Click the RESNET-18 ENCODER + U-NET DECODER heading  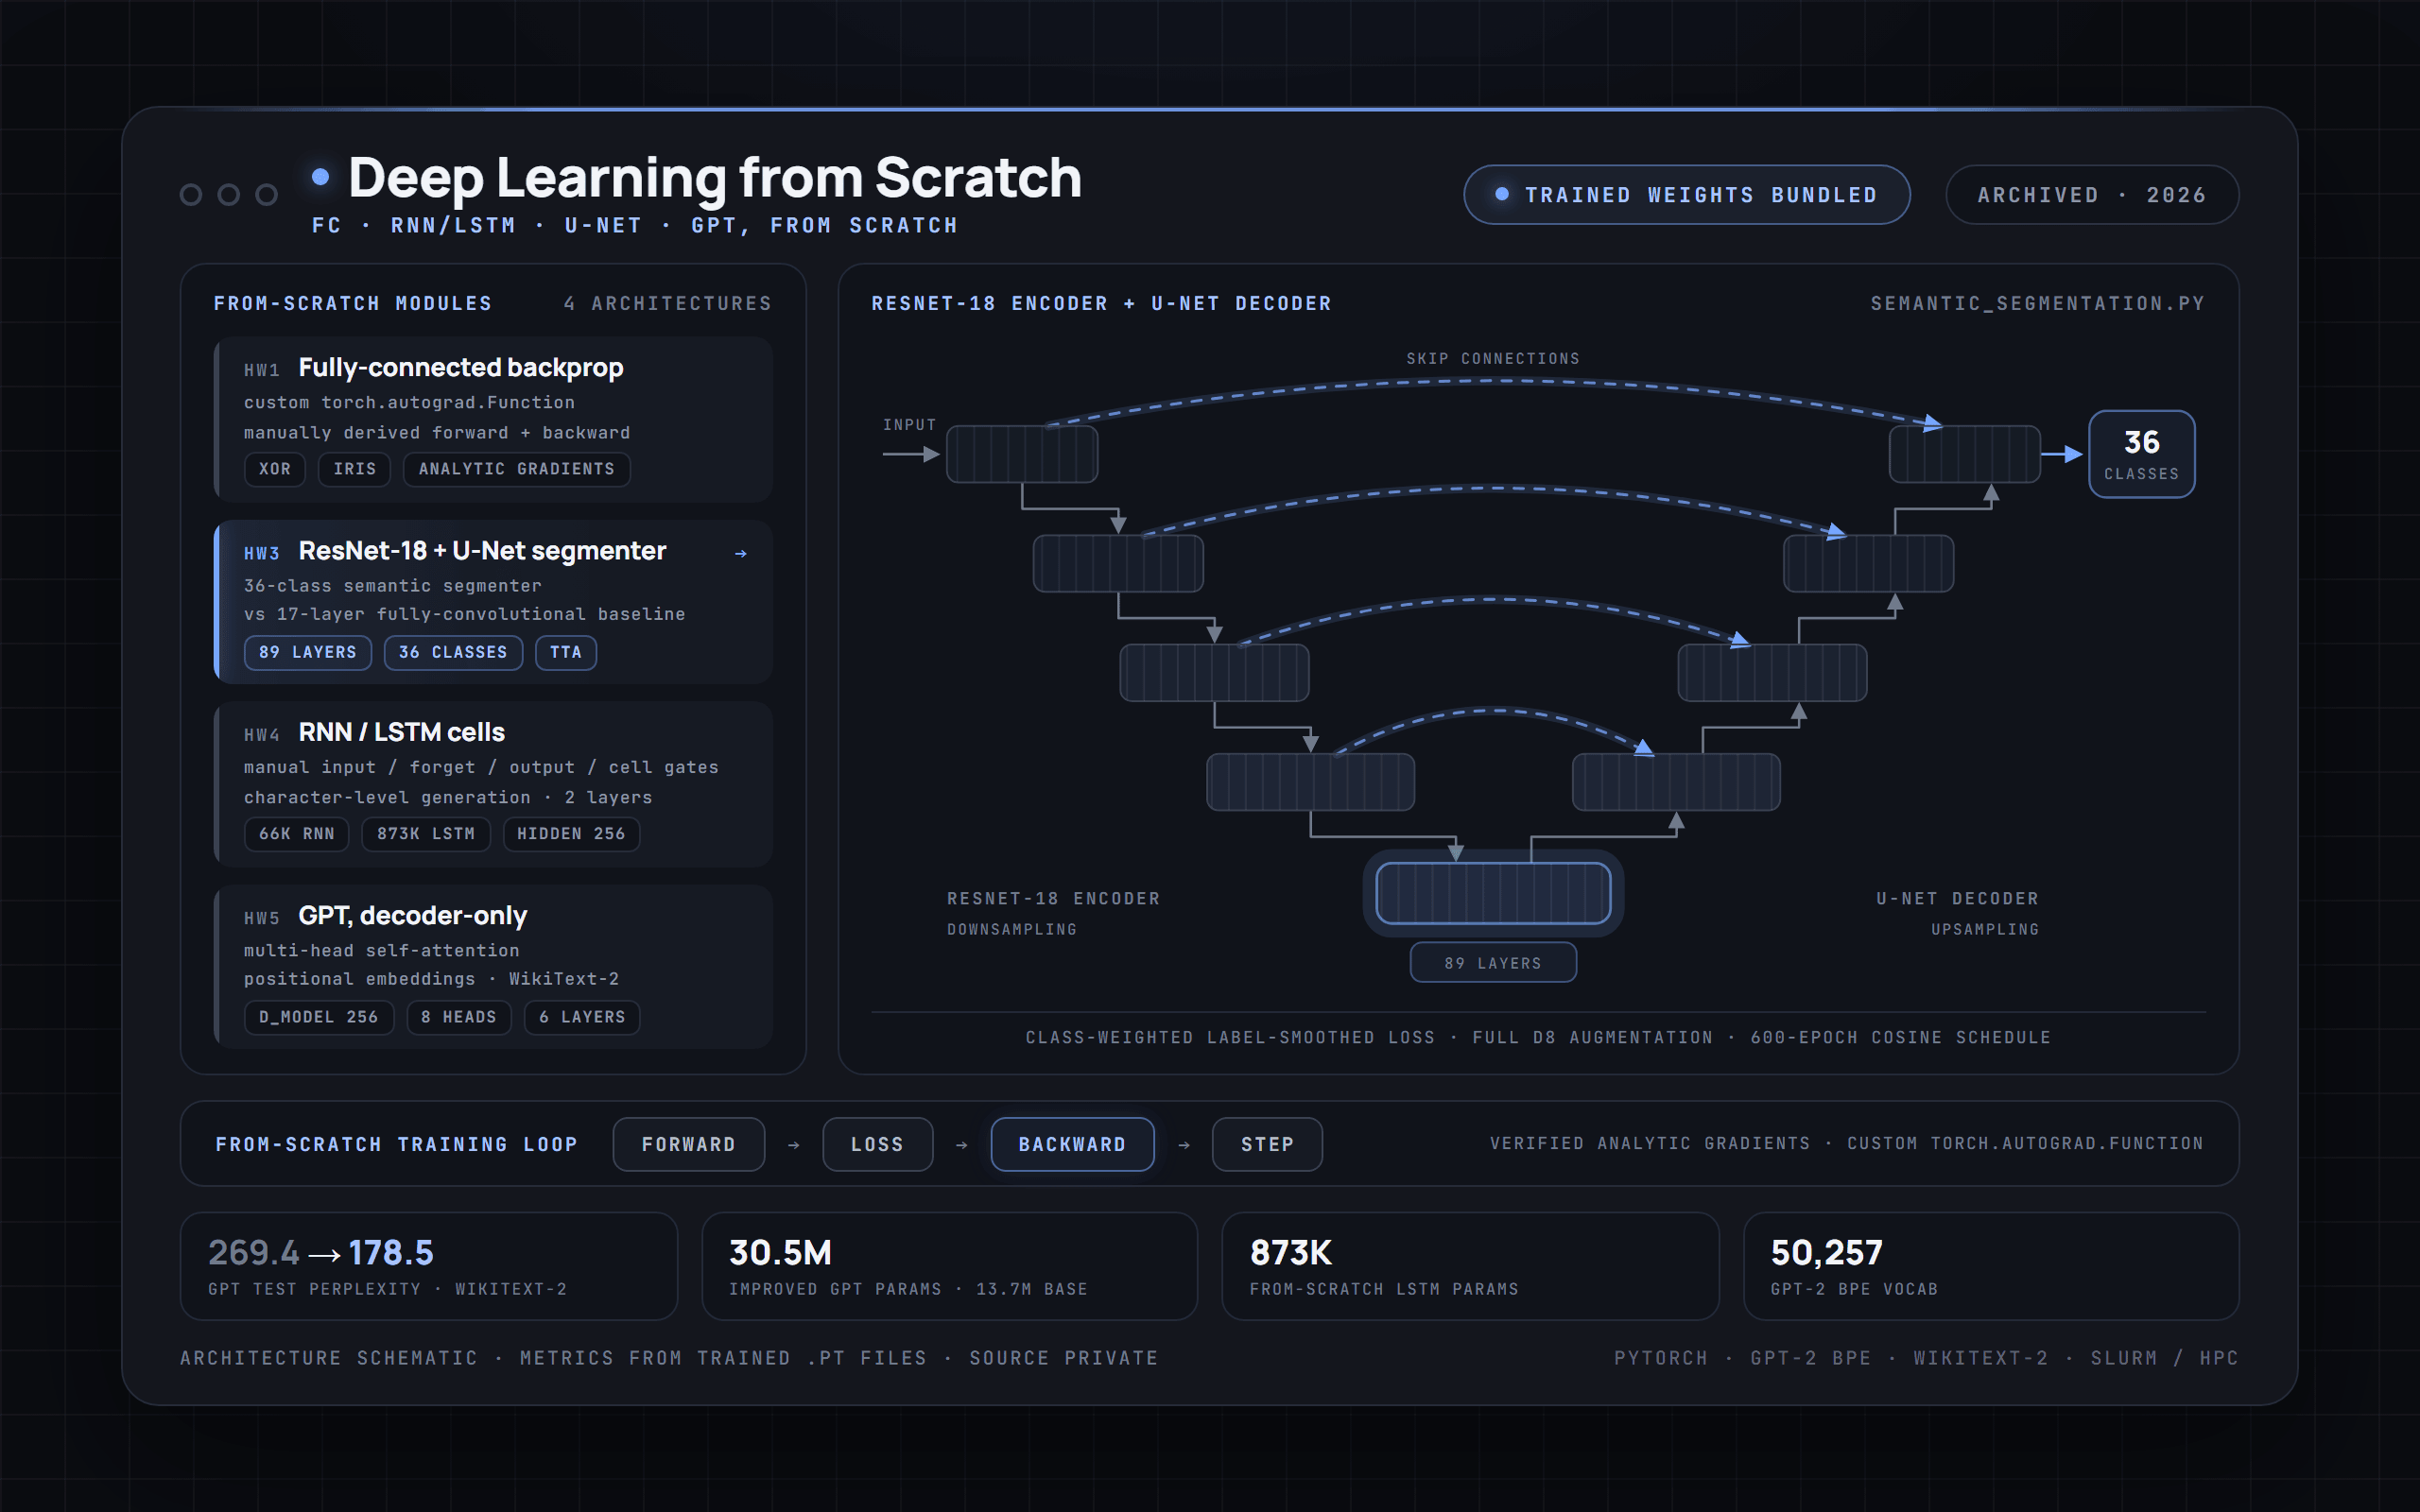pos(1102,304)
